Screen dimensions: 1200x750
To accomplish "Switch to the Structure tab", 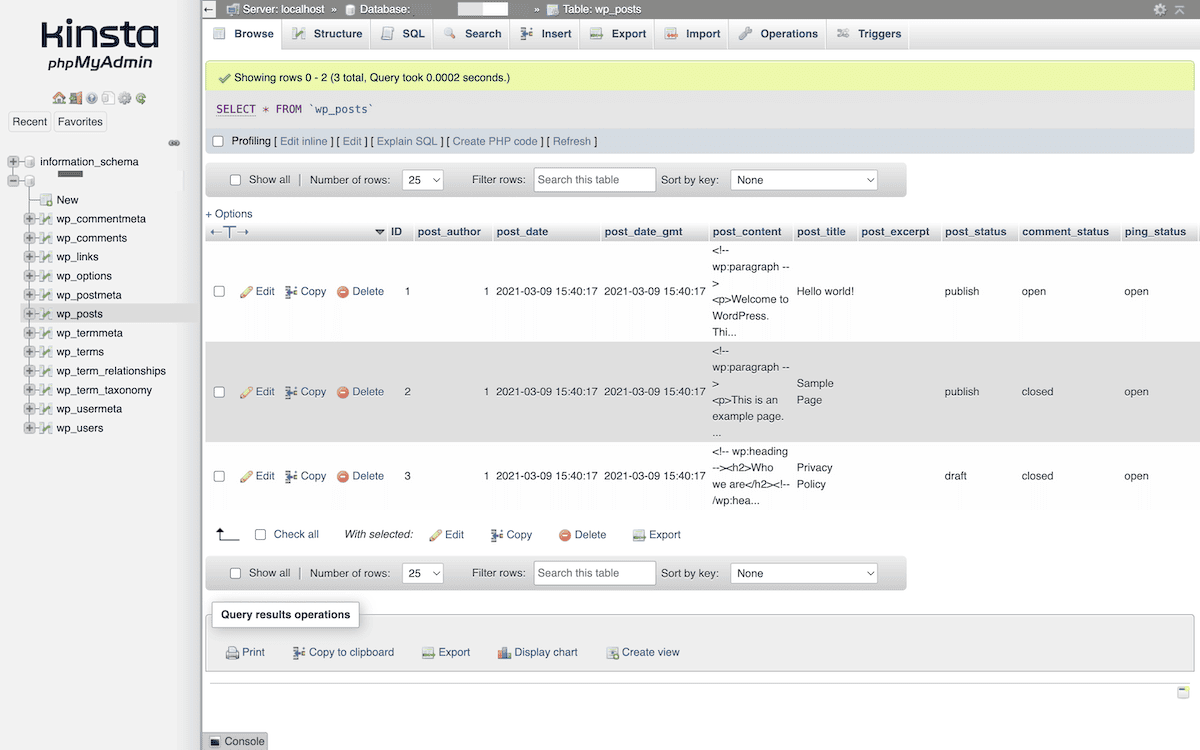I will [x=328, y=33].
